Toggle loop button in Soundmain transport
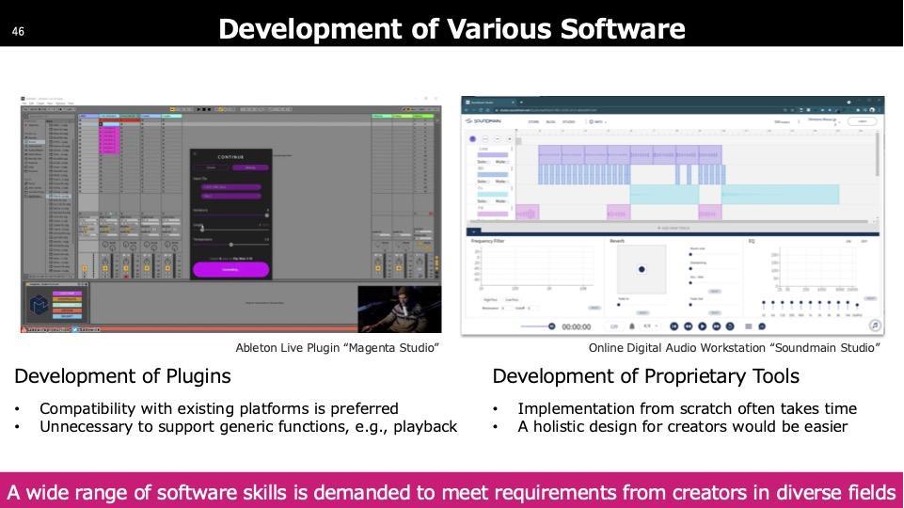The width and height of the screenshot is (904, 508). 730,326
